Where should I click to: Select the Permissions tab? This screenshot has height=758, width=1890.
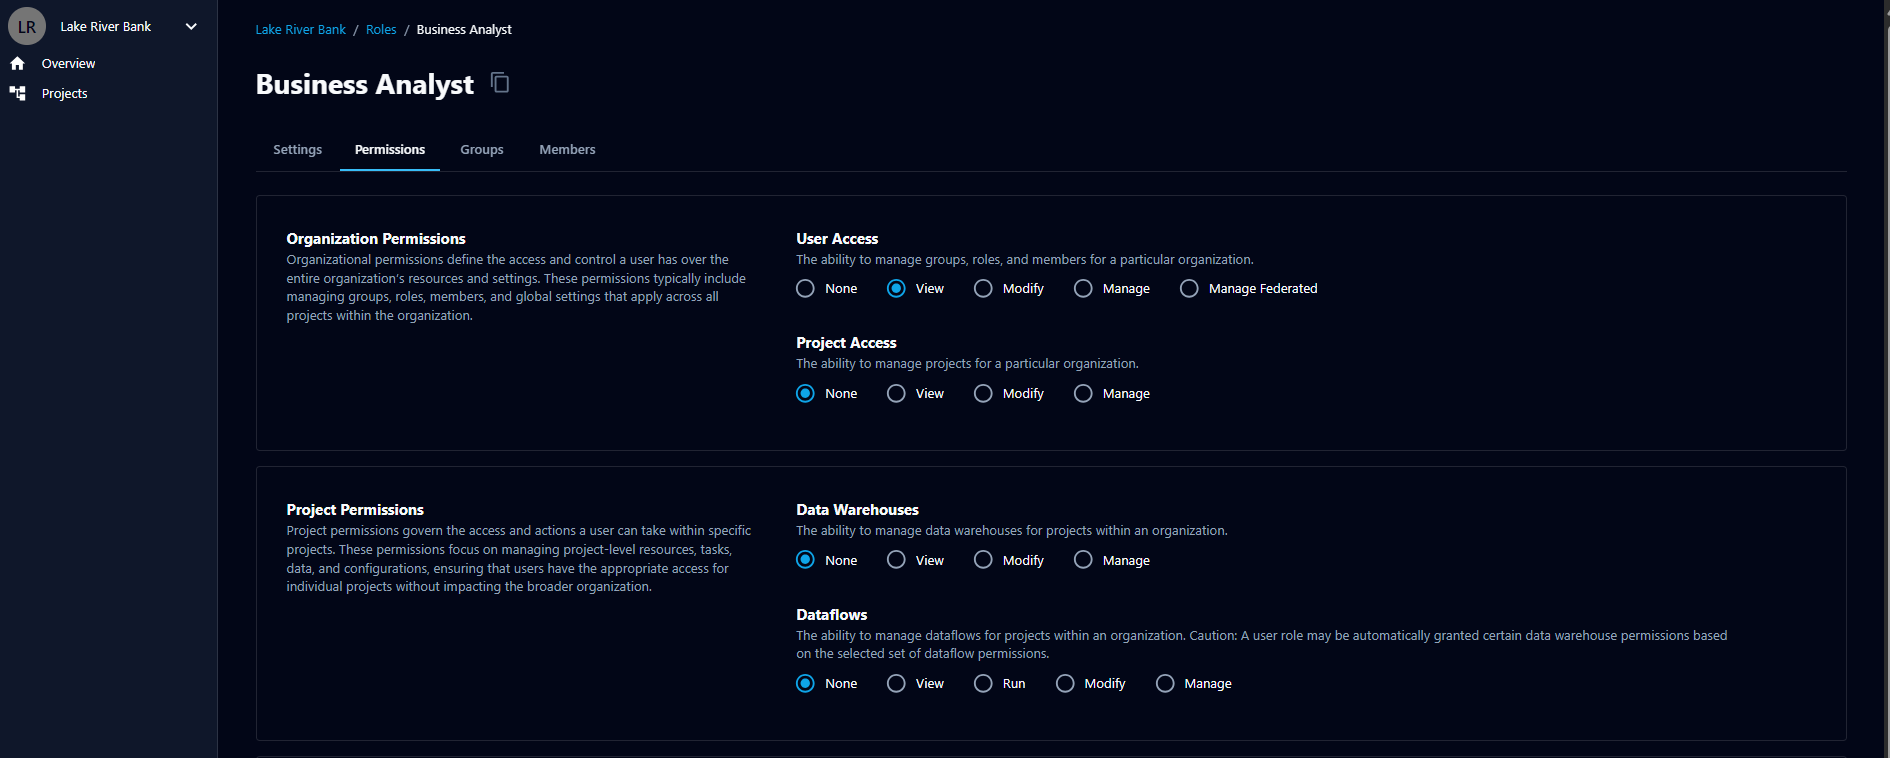click(x=390, y=149)
